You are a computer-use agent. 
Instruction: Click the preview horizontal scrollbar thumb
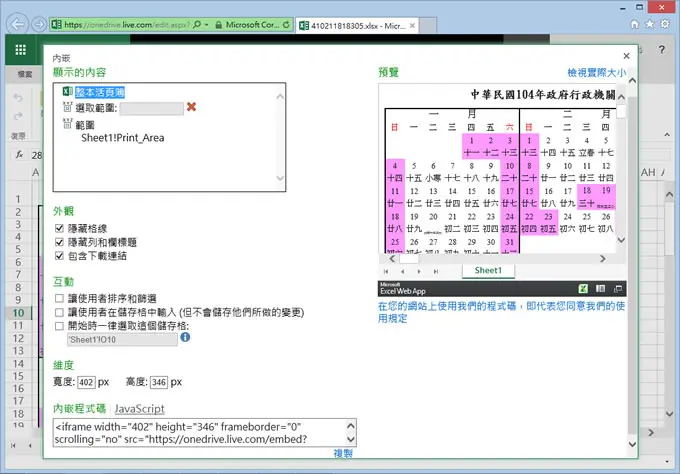[409, 259]
